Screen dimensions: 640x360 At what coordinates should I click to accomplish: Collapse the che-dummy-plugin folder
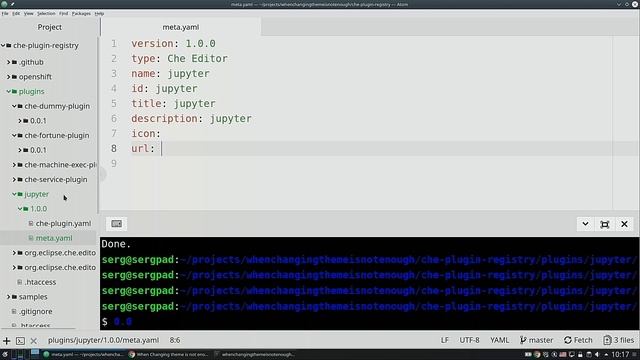(x=14, y=106)
